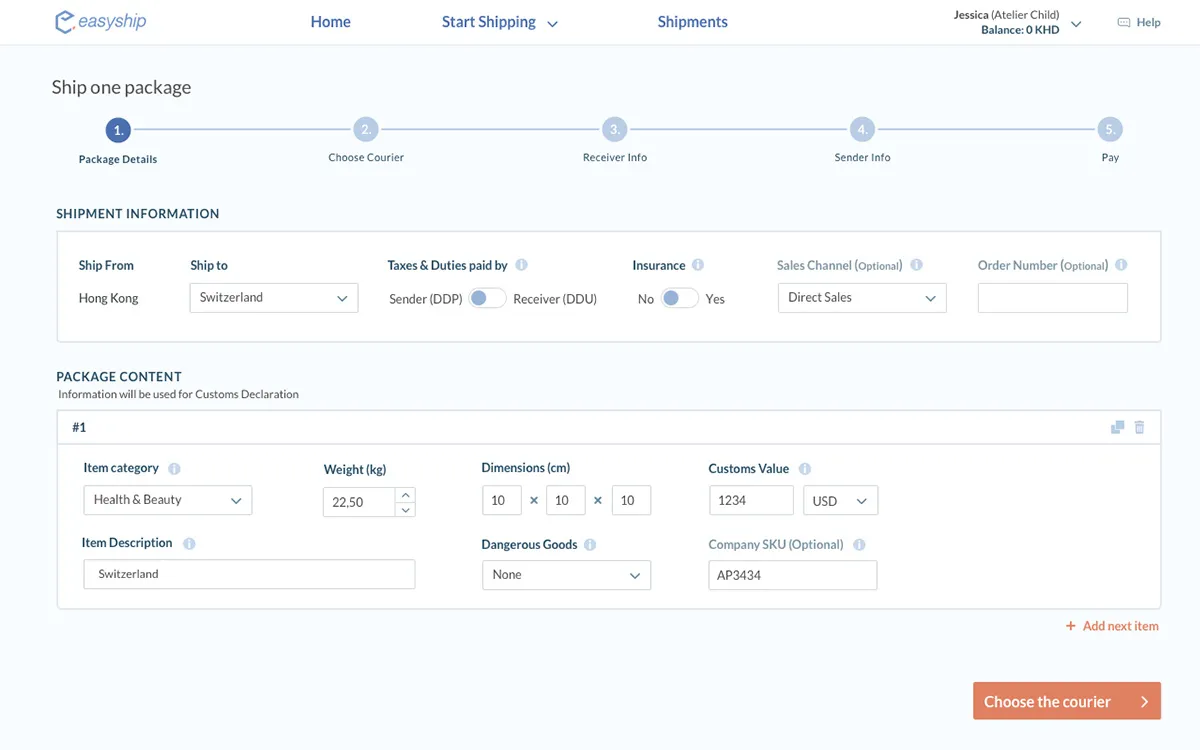The width and height of the screenshot is (1200, 750).
Task: Click info icon next to Dangerous Goods
Action: (590, 545)
